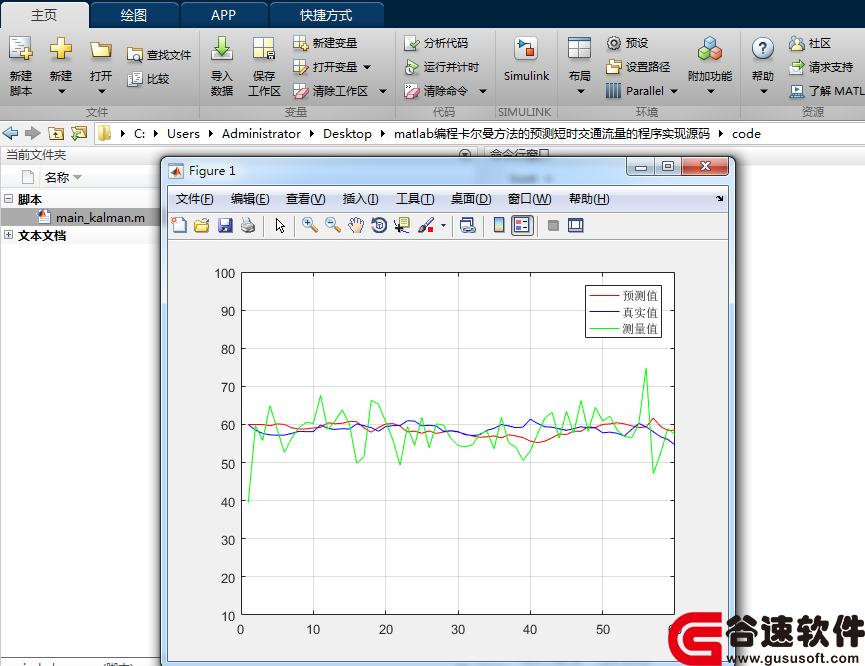This screenshot has width=865, height=666.
Task: Toggle the Insert Colorbar button
Action: pos(499,225)
